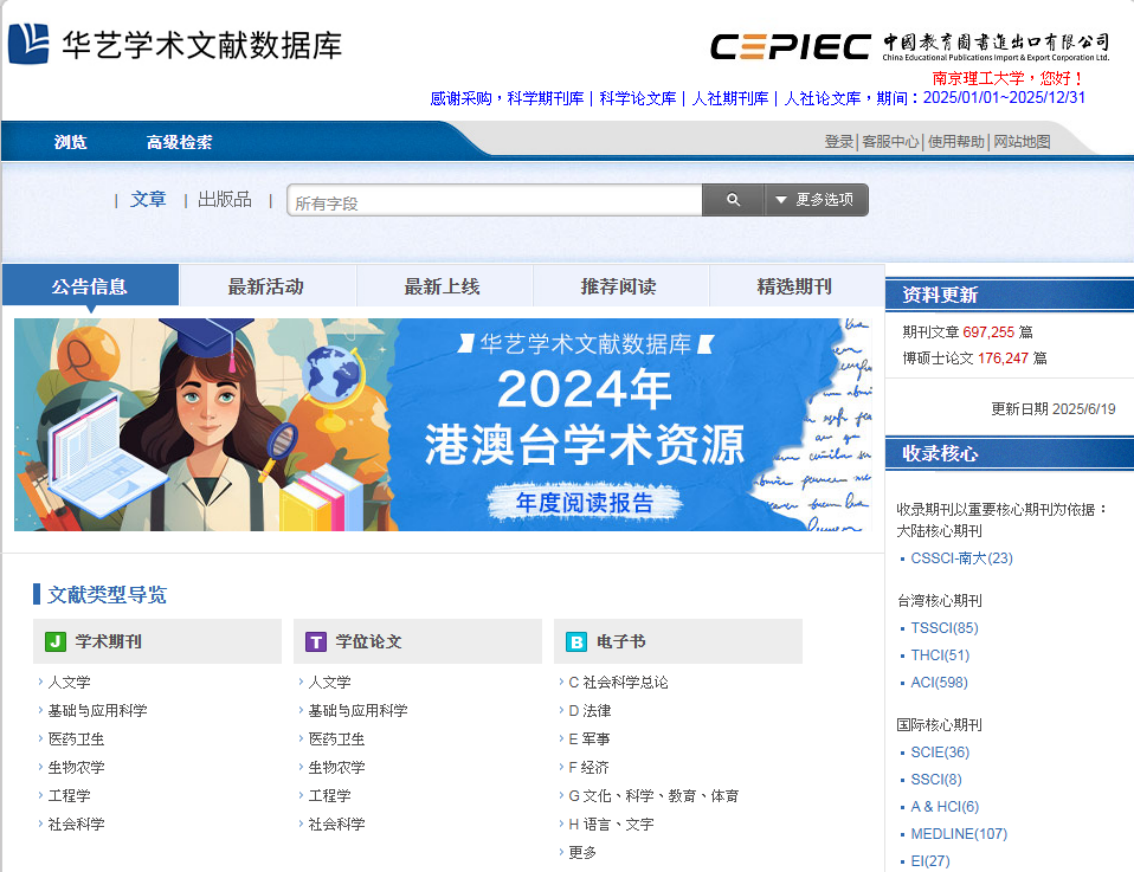Open e-book category F 经济
This screenshot has height=873, width=1134.
(x=589, y=767)
